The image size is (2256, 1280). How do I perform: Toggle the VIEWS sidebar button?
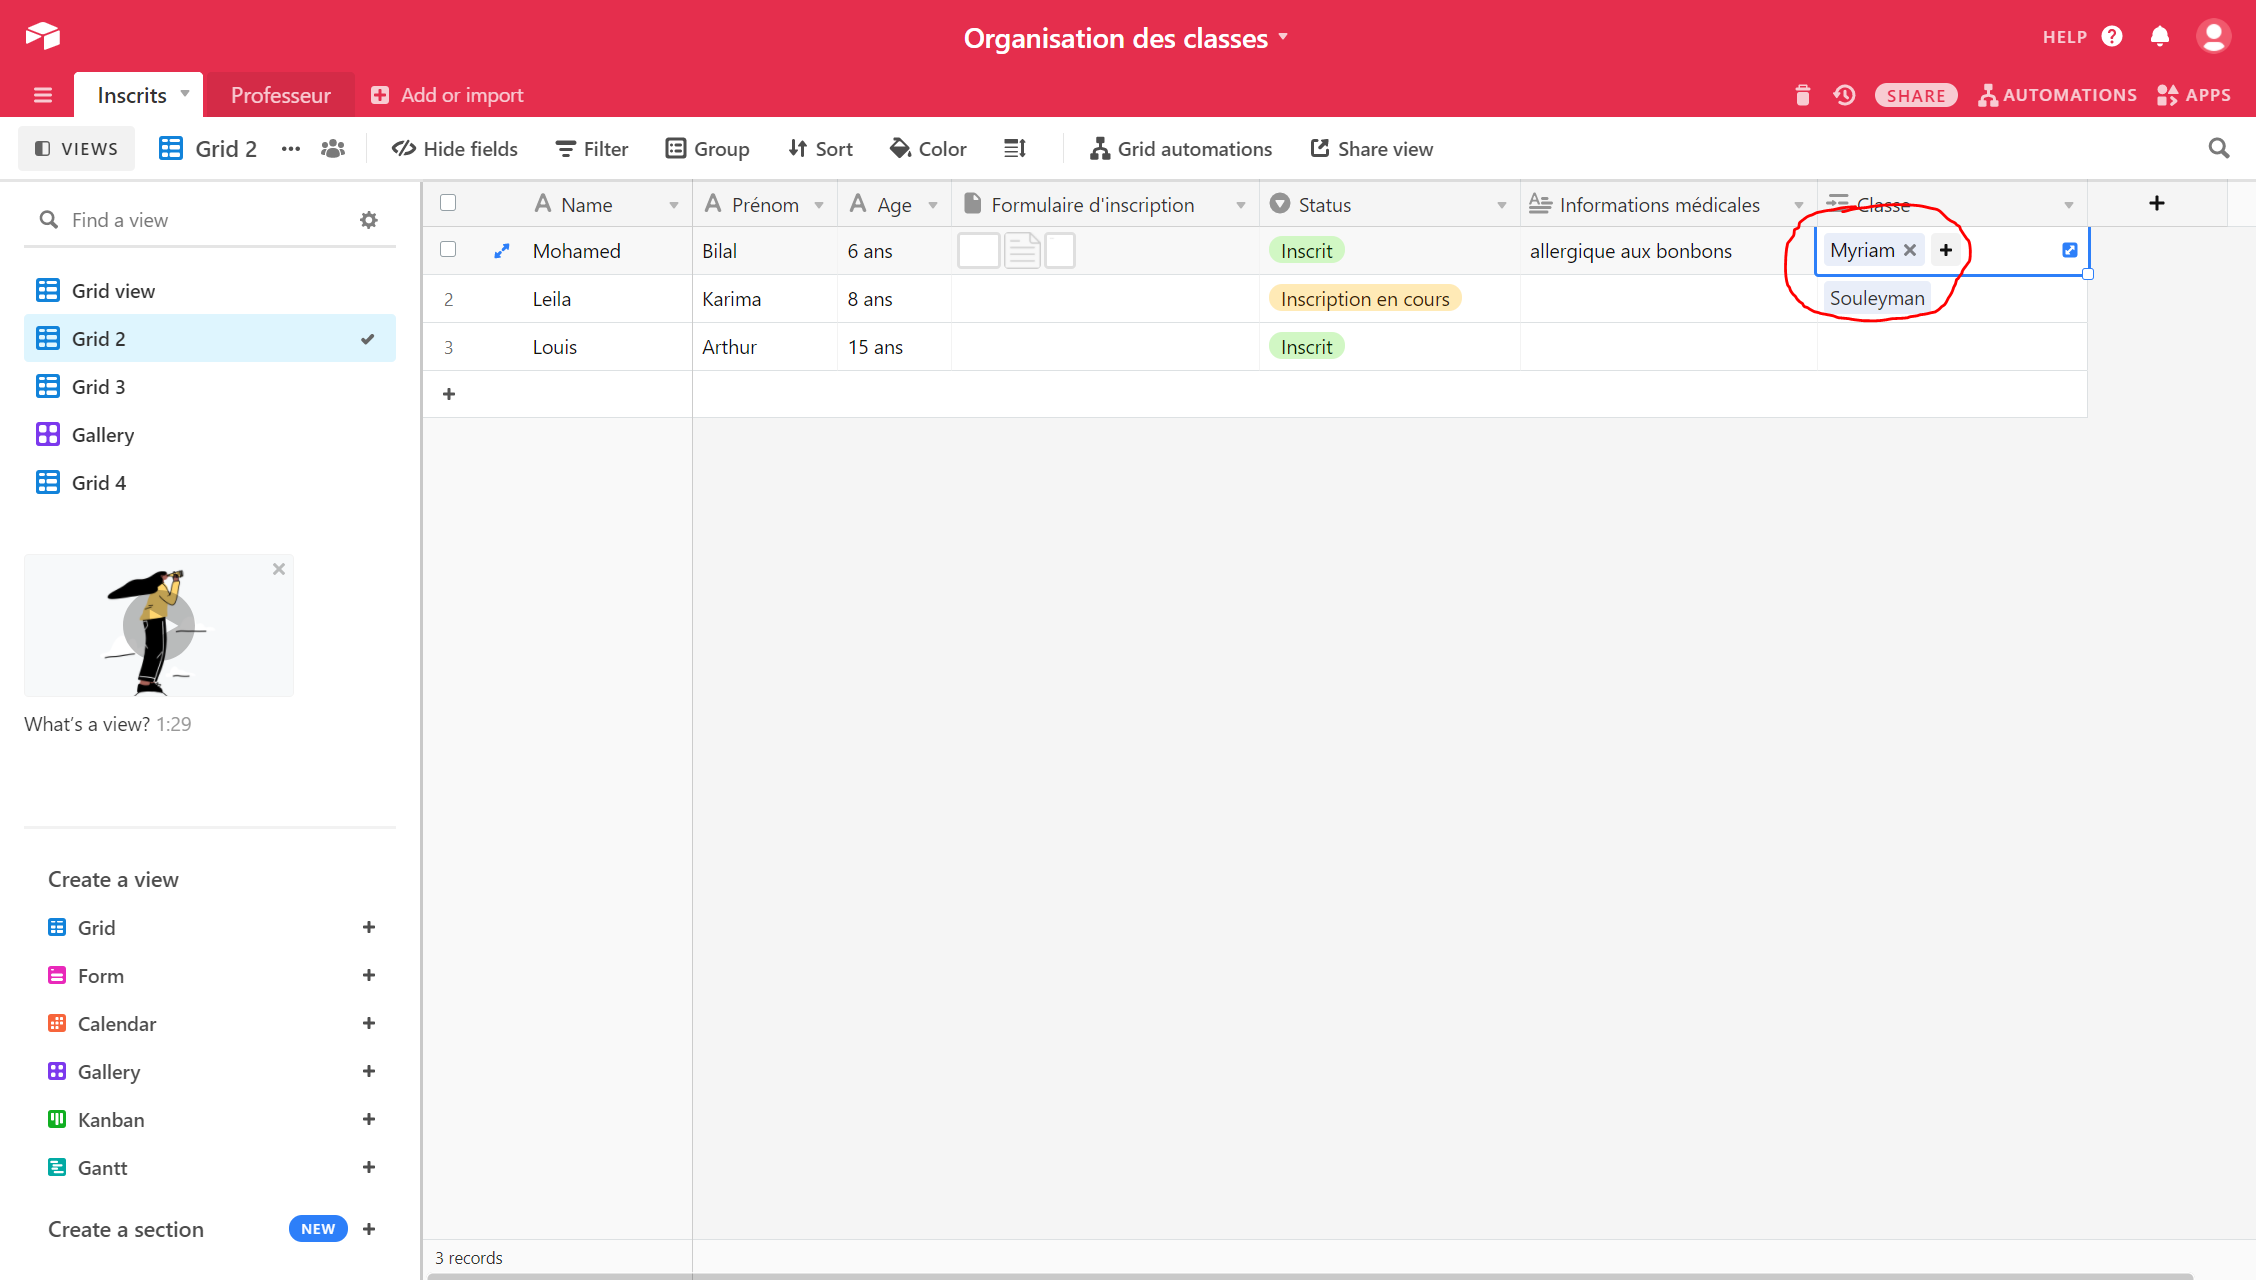(x=77, y=149)
